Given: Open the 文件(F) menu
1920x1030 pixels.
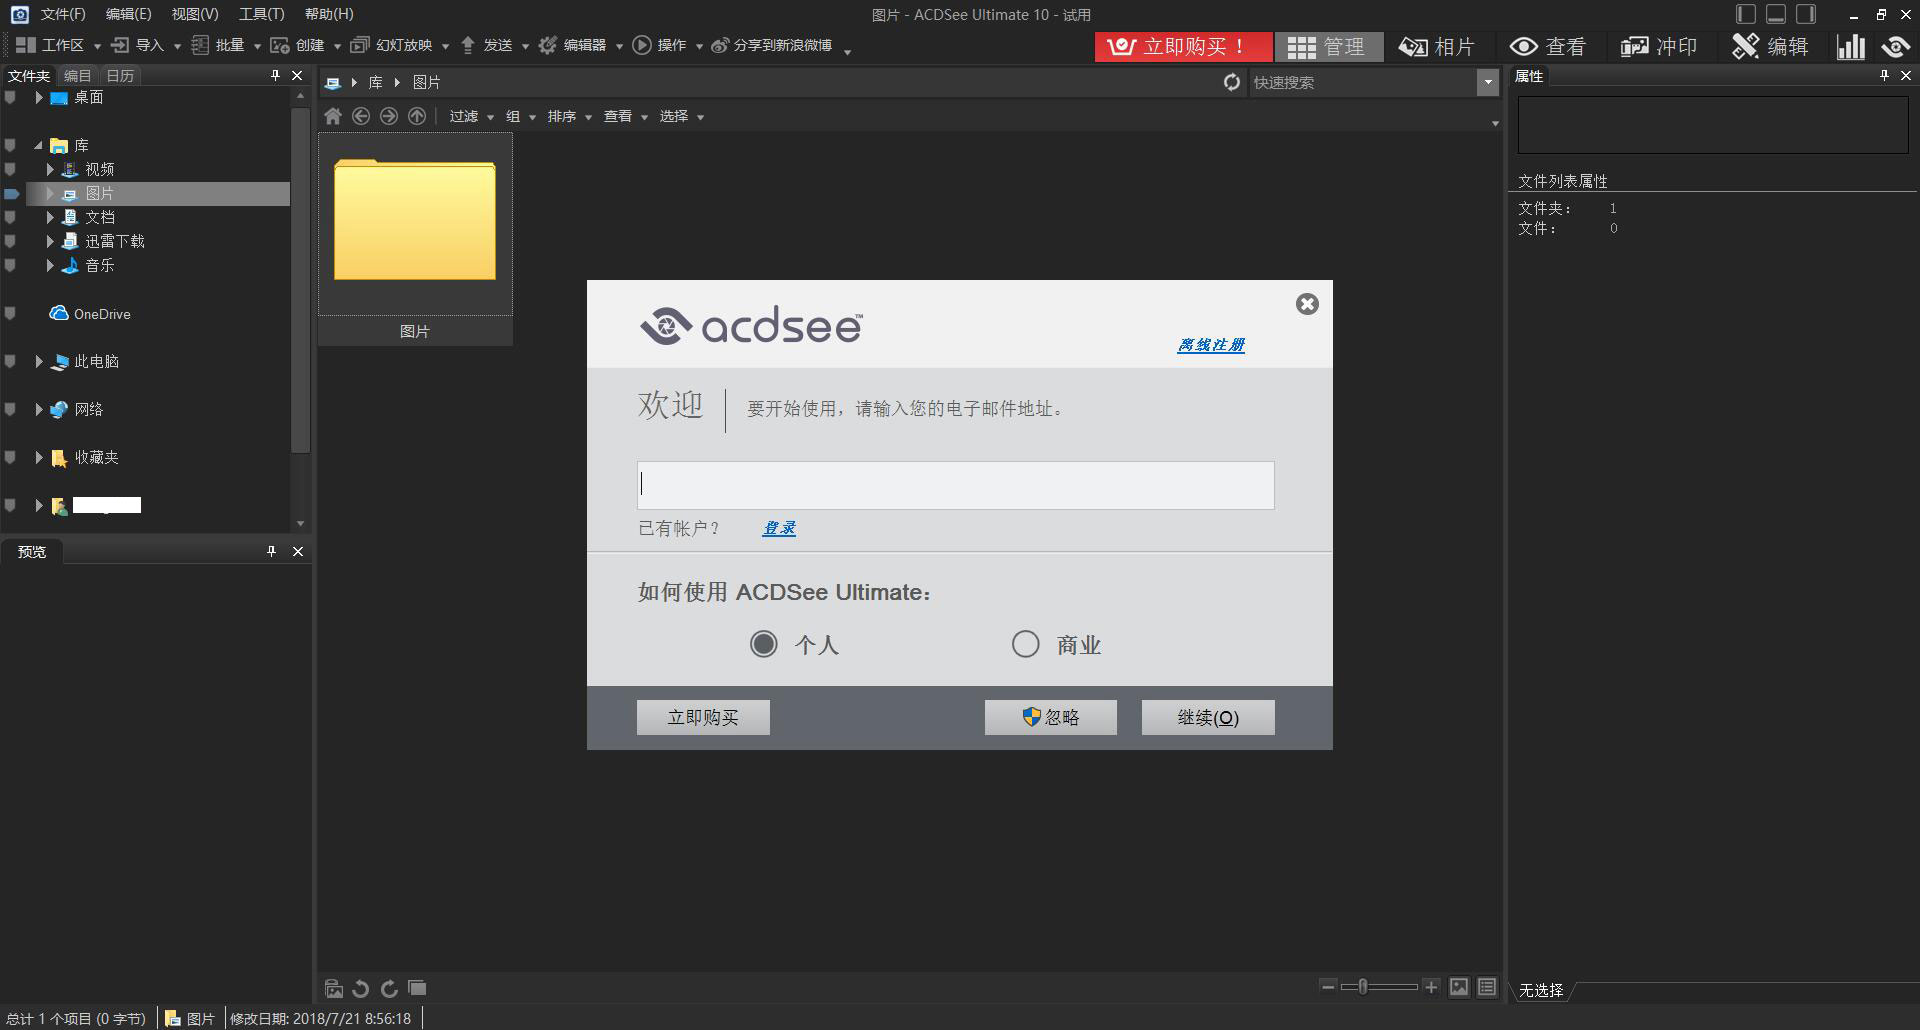Looking at the screenshot, I should click(x=63, y=14).
